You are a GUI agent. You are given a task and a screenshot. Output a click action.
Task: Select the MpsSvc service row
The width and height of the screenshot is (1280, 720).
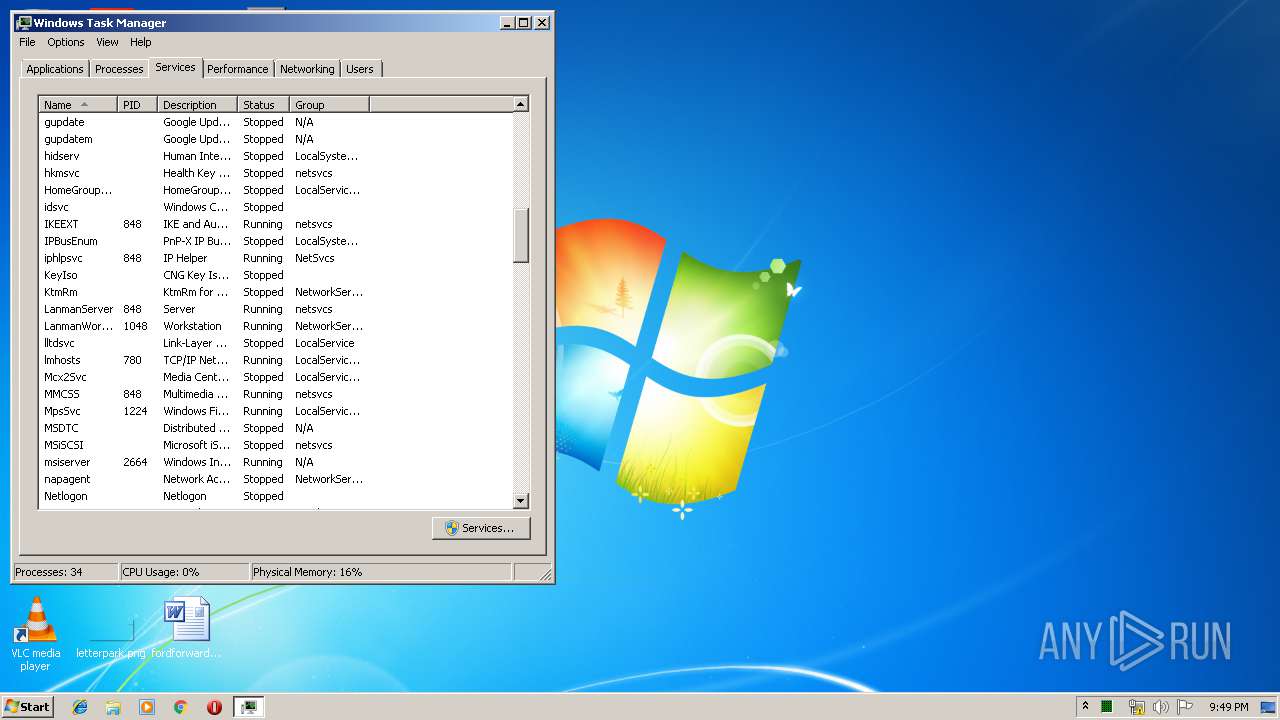coord(275,411)
